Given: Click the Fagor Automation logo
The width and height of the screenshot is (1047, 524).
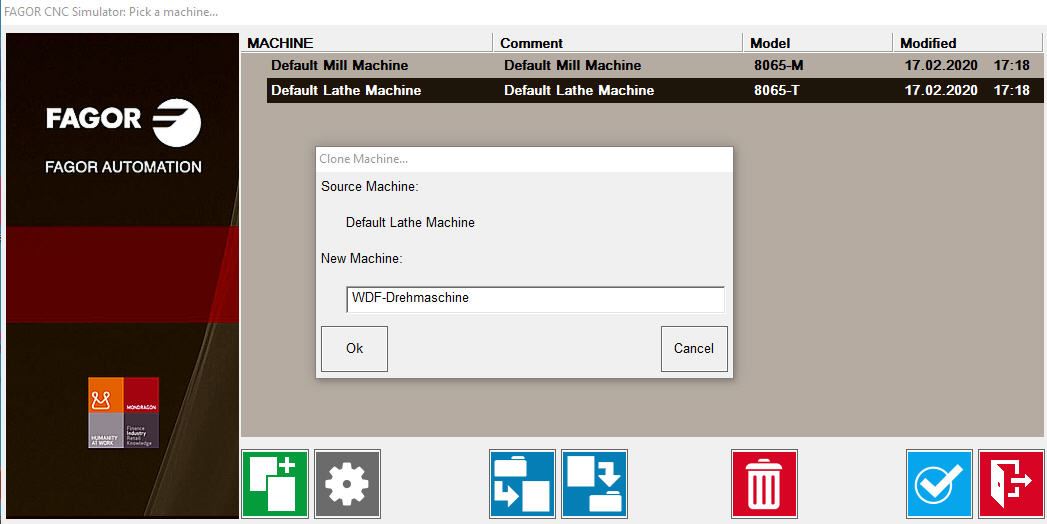Looking at the screenshot, I should pos(124,137).
